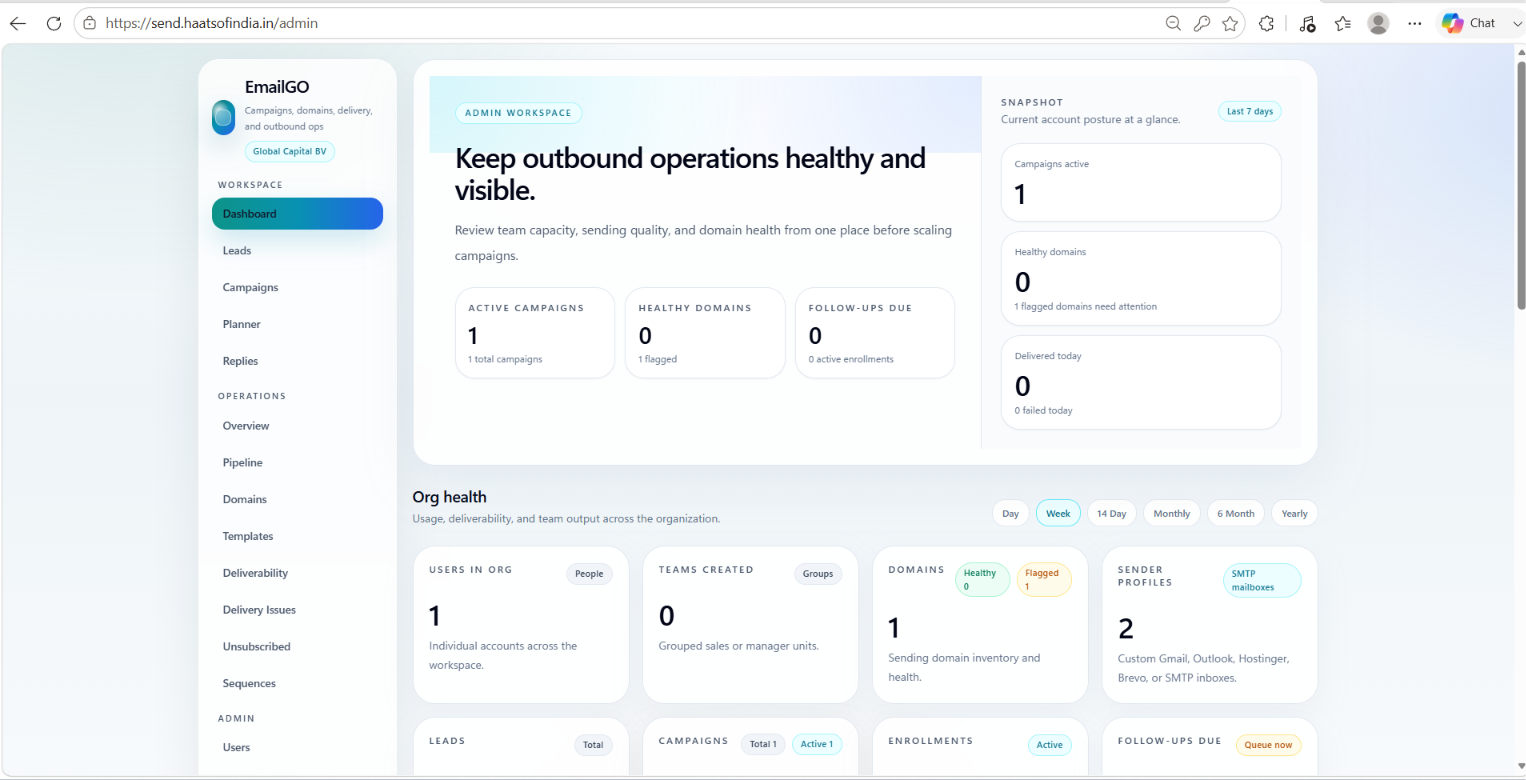
Task: Select the Yearly range filter
Action: pyautogui.click(x=1294, y=513)
